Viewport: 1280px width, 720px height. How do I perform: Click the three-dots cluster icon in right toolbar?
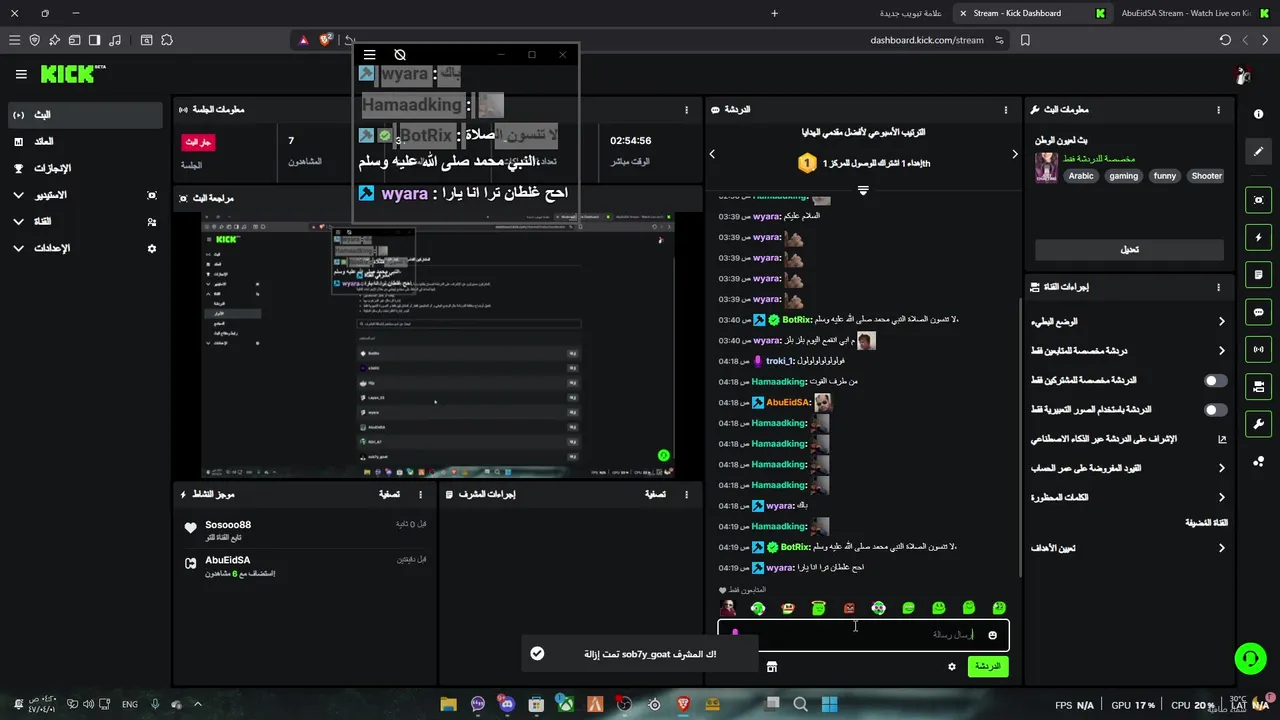point(1258,461)
